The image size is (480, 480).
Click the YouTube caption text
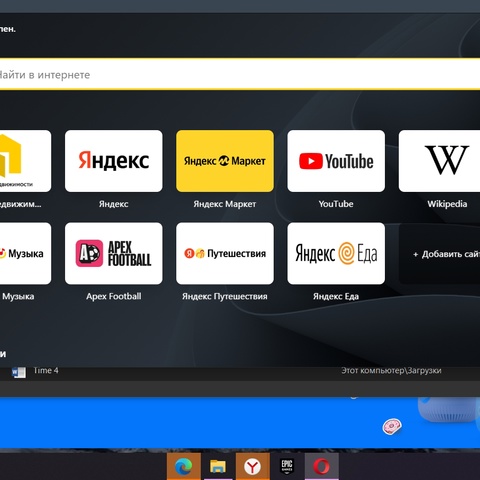(336, 204)
